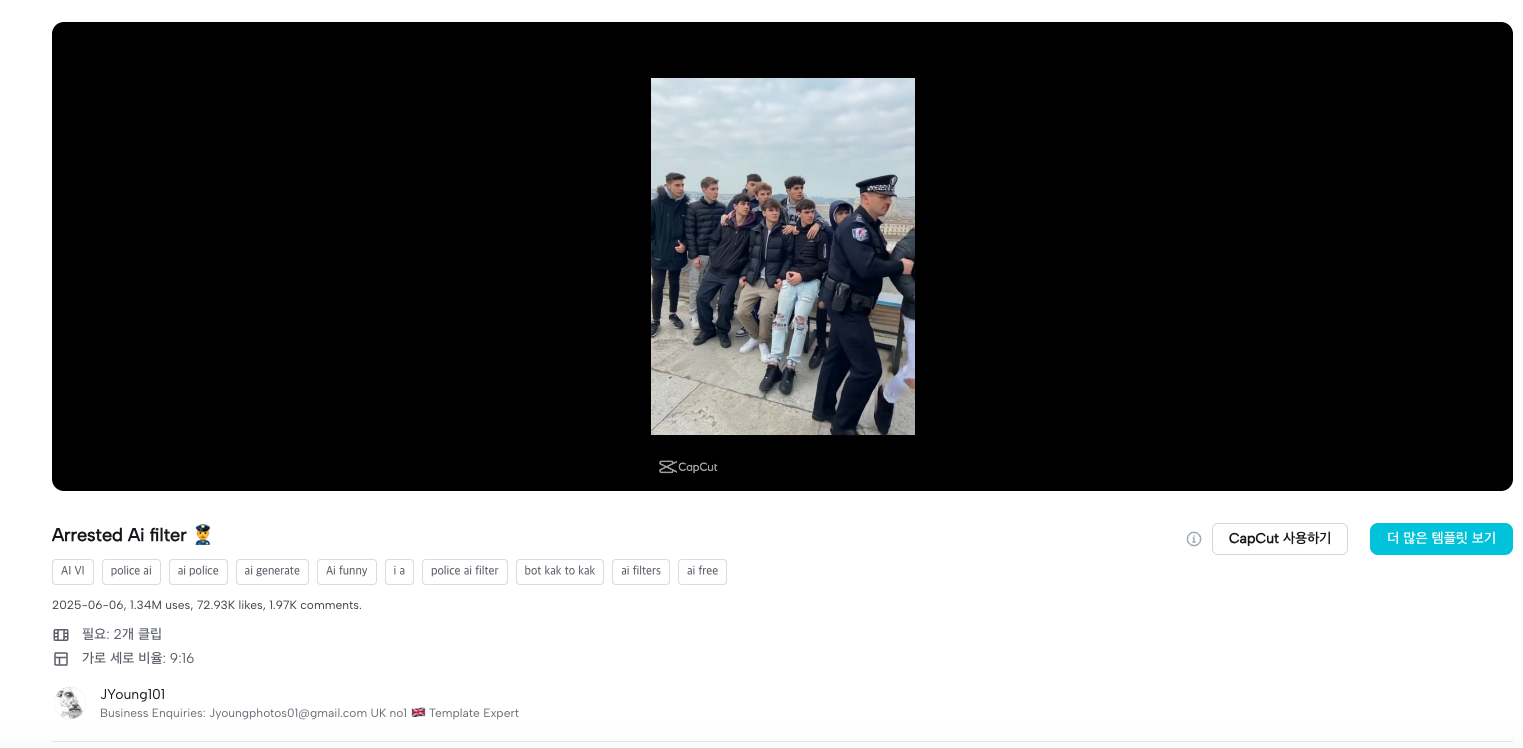The width and height of the screenshot is (1523, 748).
Task: Select the 'bot kak to kak' tag
Action: coord(560,572)
